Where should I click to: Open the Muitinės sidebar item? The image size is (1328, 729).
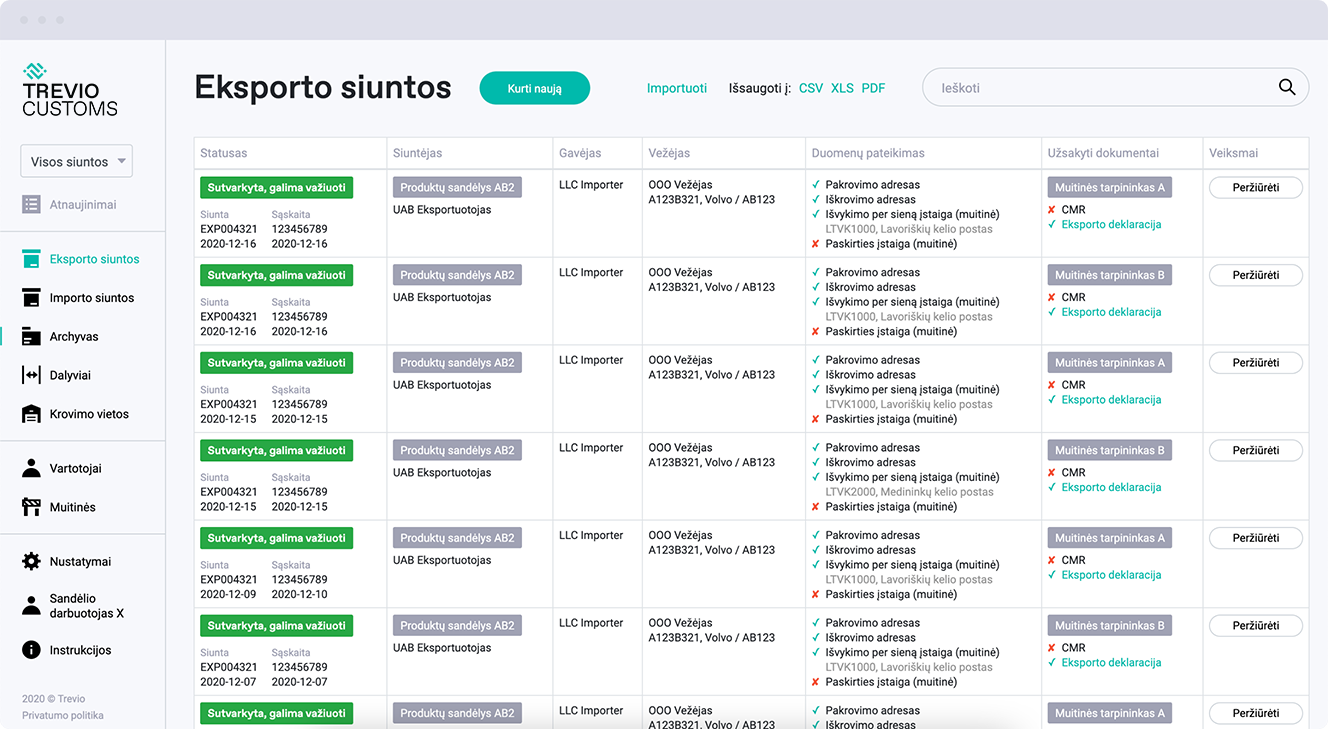point(73,507)
